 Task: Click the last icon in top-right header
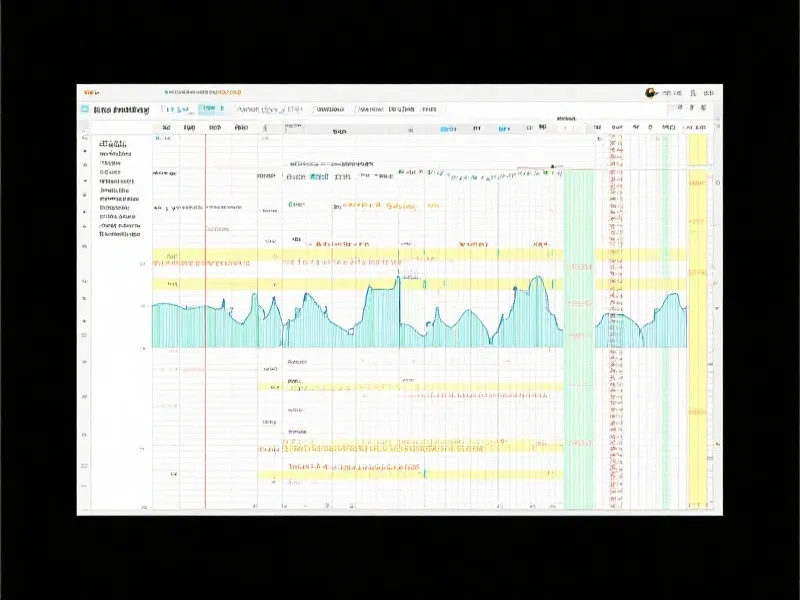(x=708, y=93)
